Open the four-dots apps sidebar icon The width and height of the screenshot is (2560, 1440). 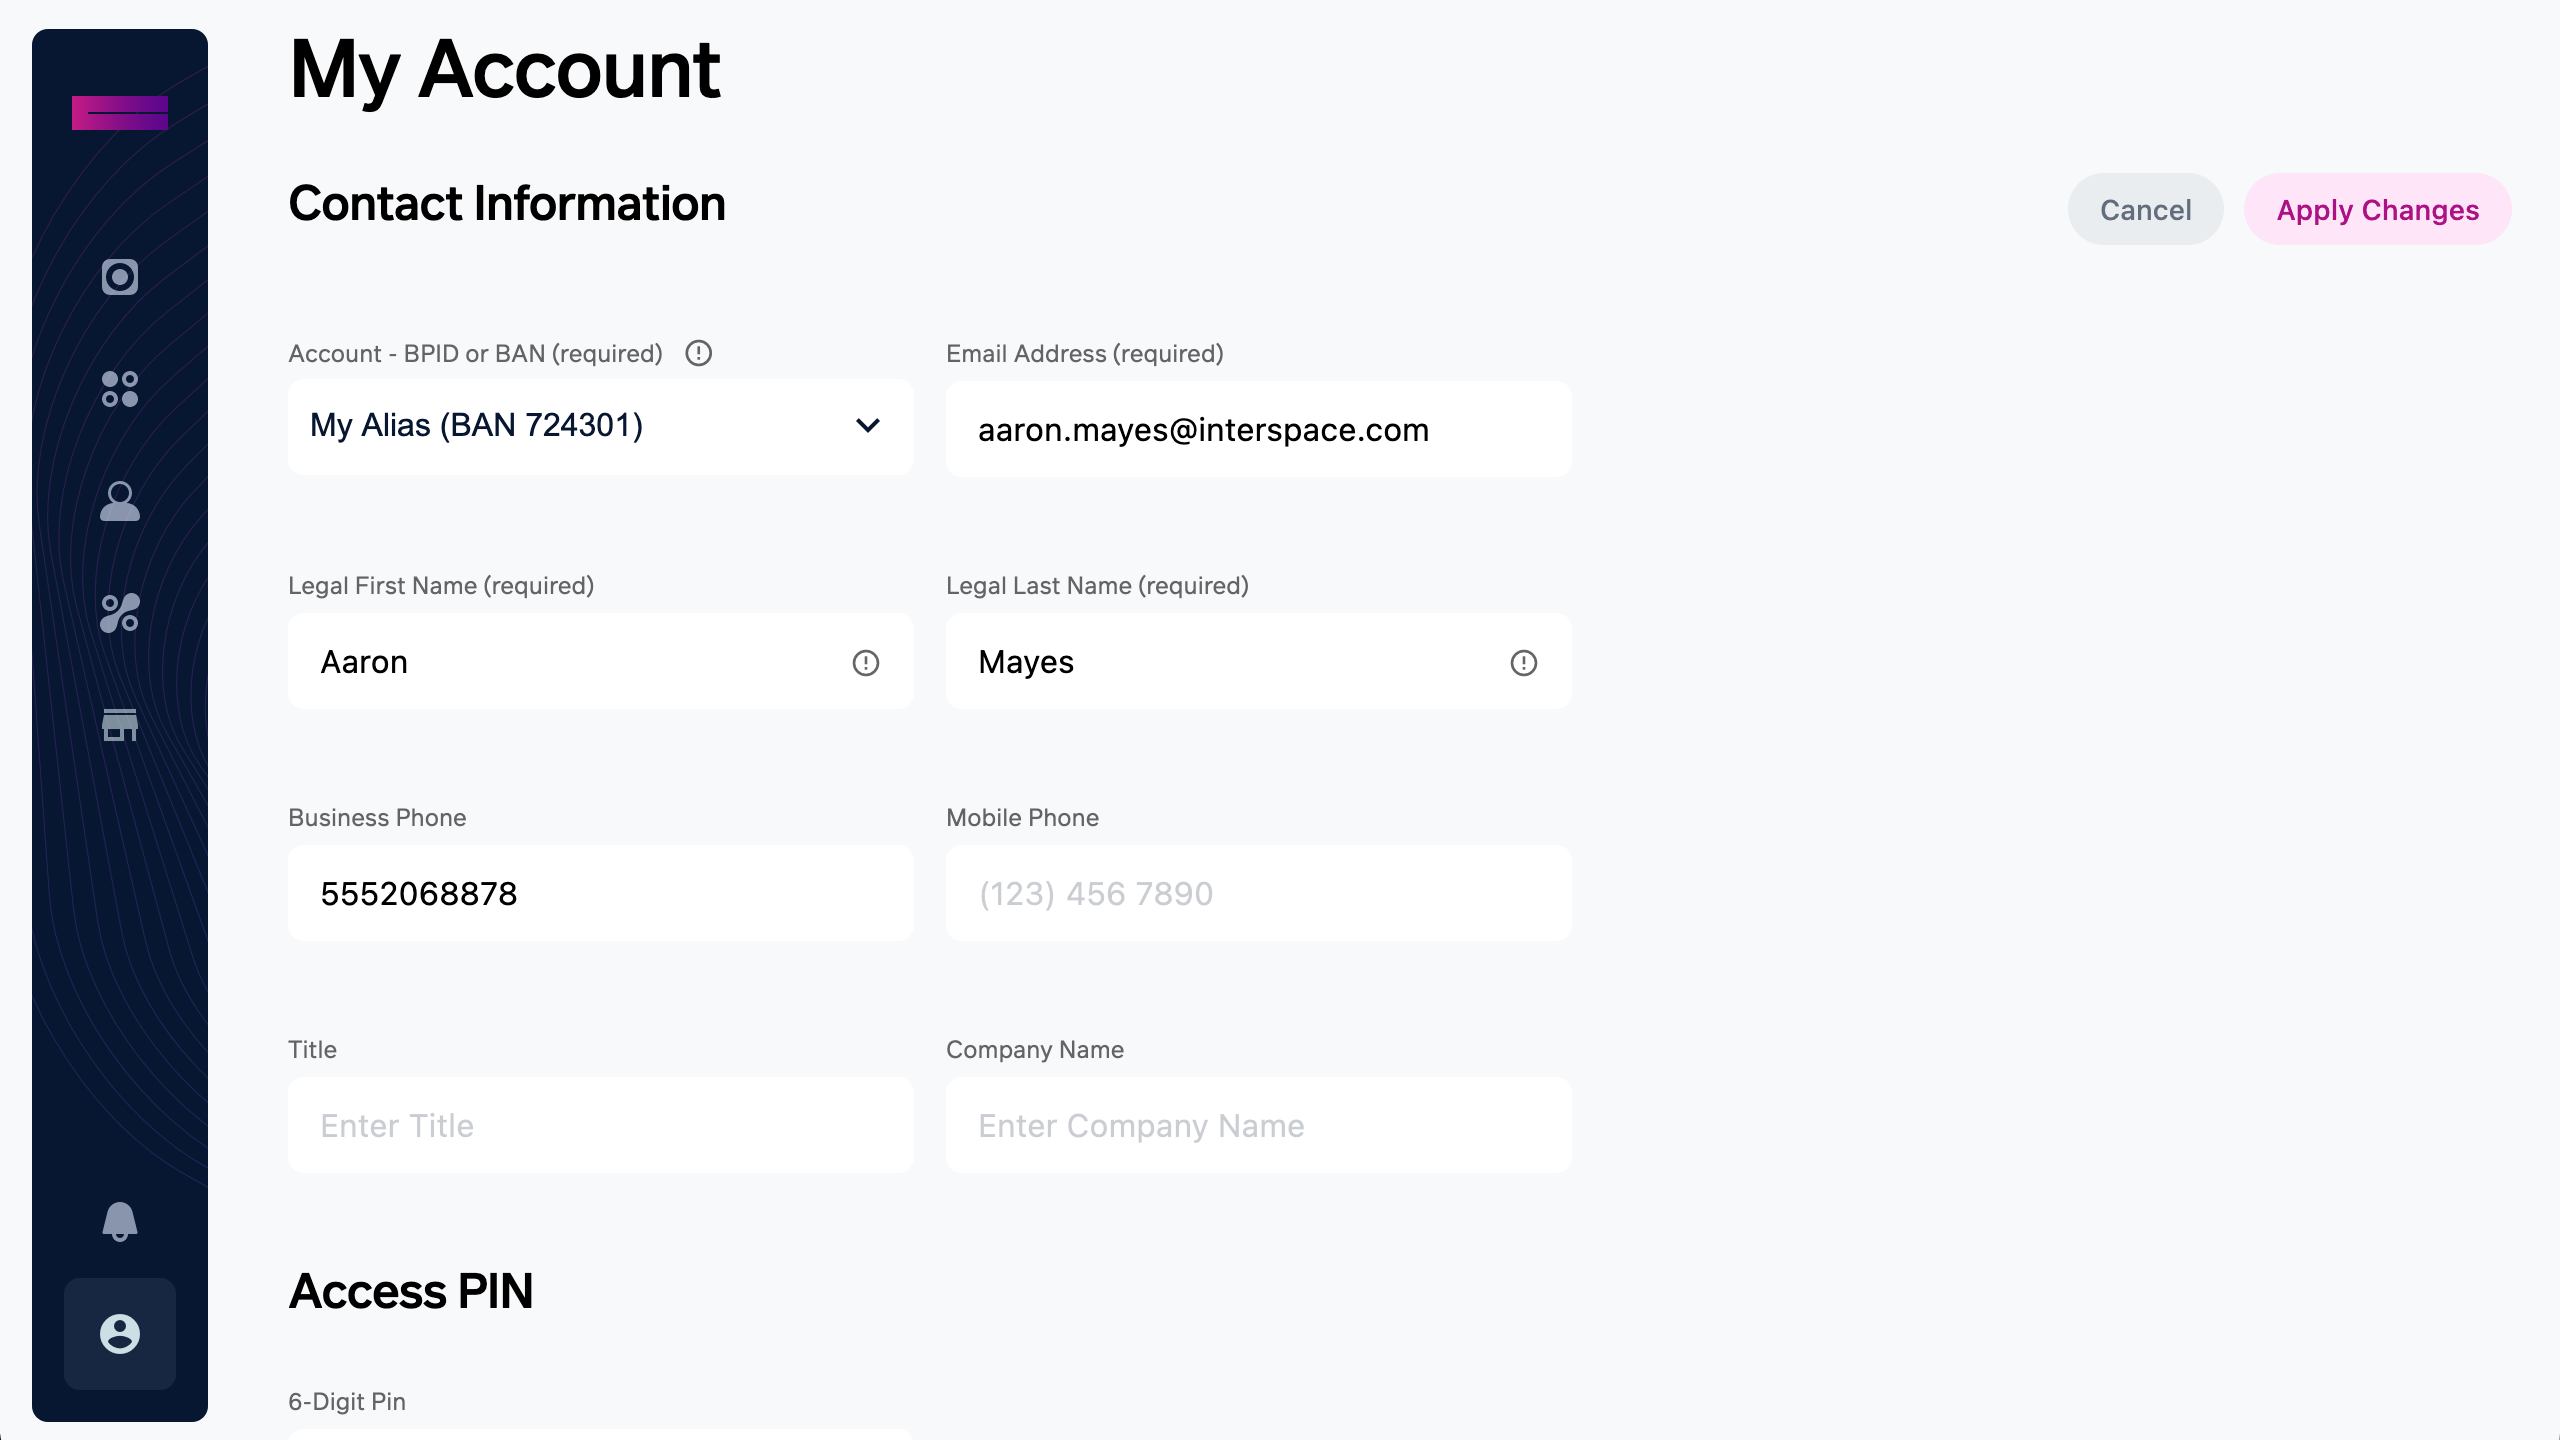119,389
